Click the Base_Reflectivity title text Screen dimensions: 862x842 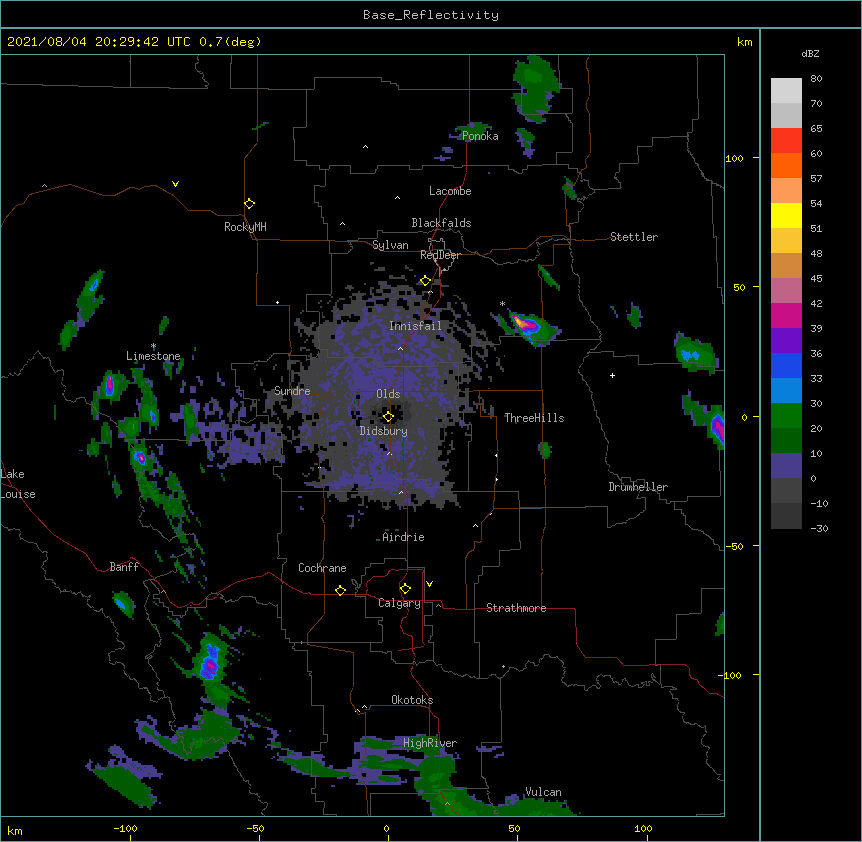tap(431, 15)
